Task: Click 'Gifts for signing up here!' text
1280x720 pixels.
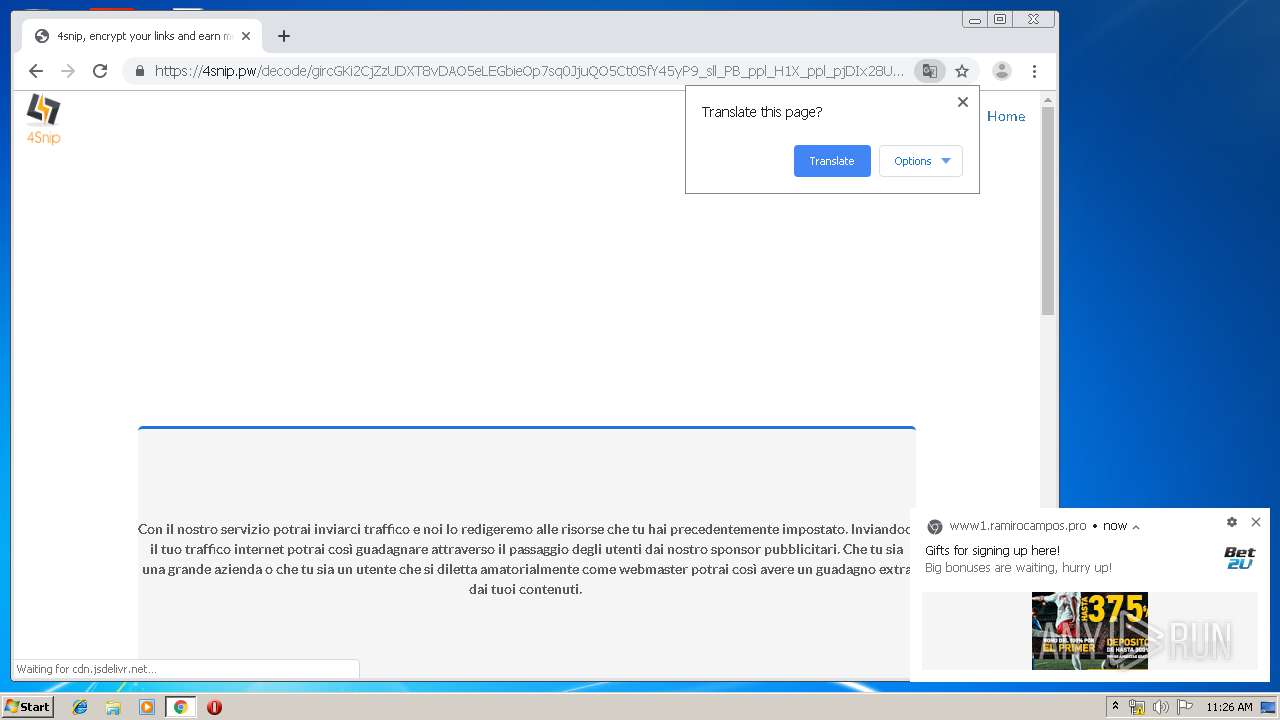Action: pyautogui.click(x=992, y=551)
